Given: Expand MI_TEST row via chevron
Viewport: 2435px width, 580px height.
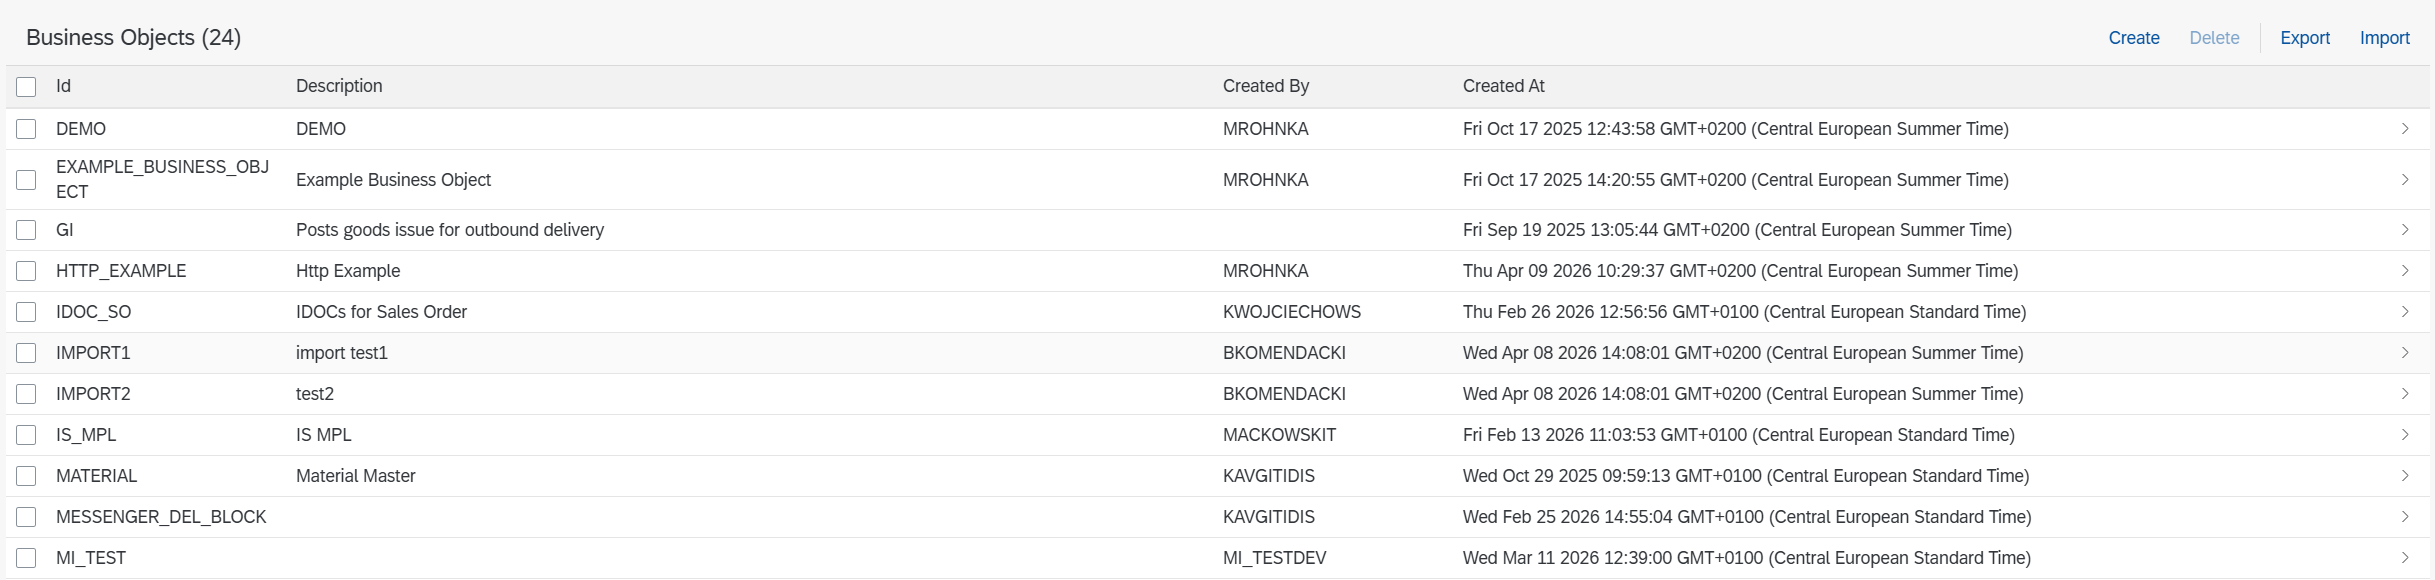Looking at the screenshot, I should [2405, 558].
